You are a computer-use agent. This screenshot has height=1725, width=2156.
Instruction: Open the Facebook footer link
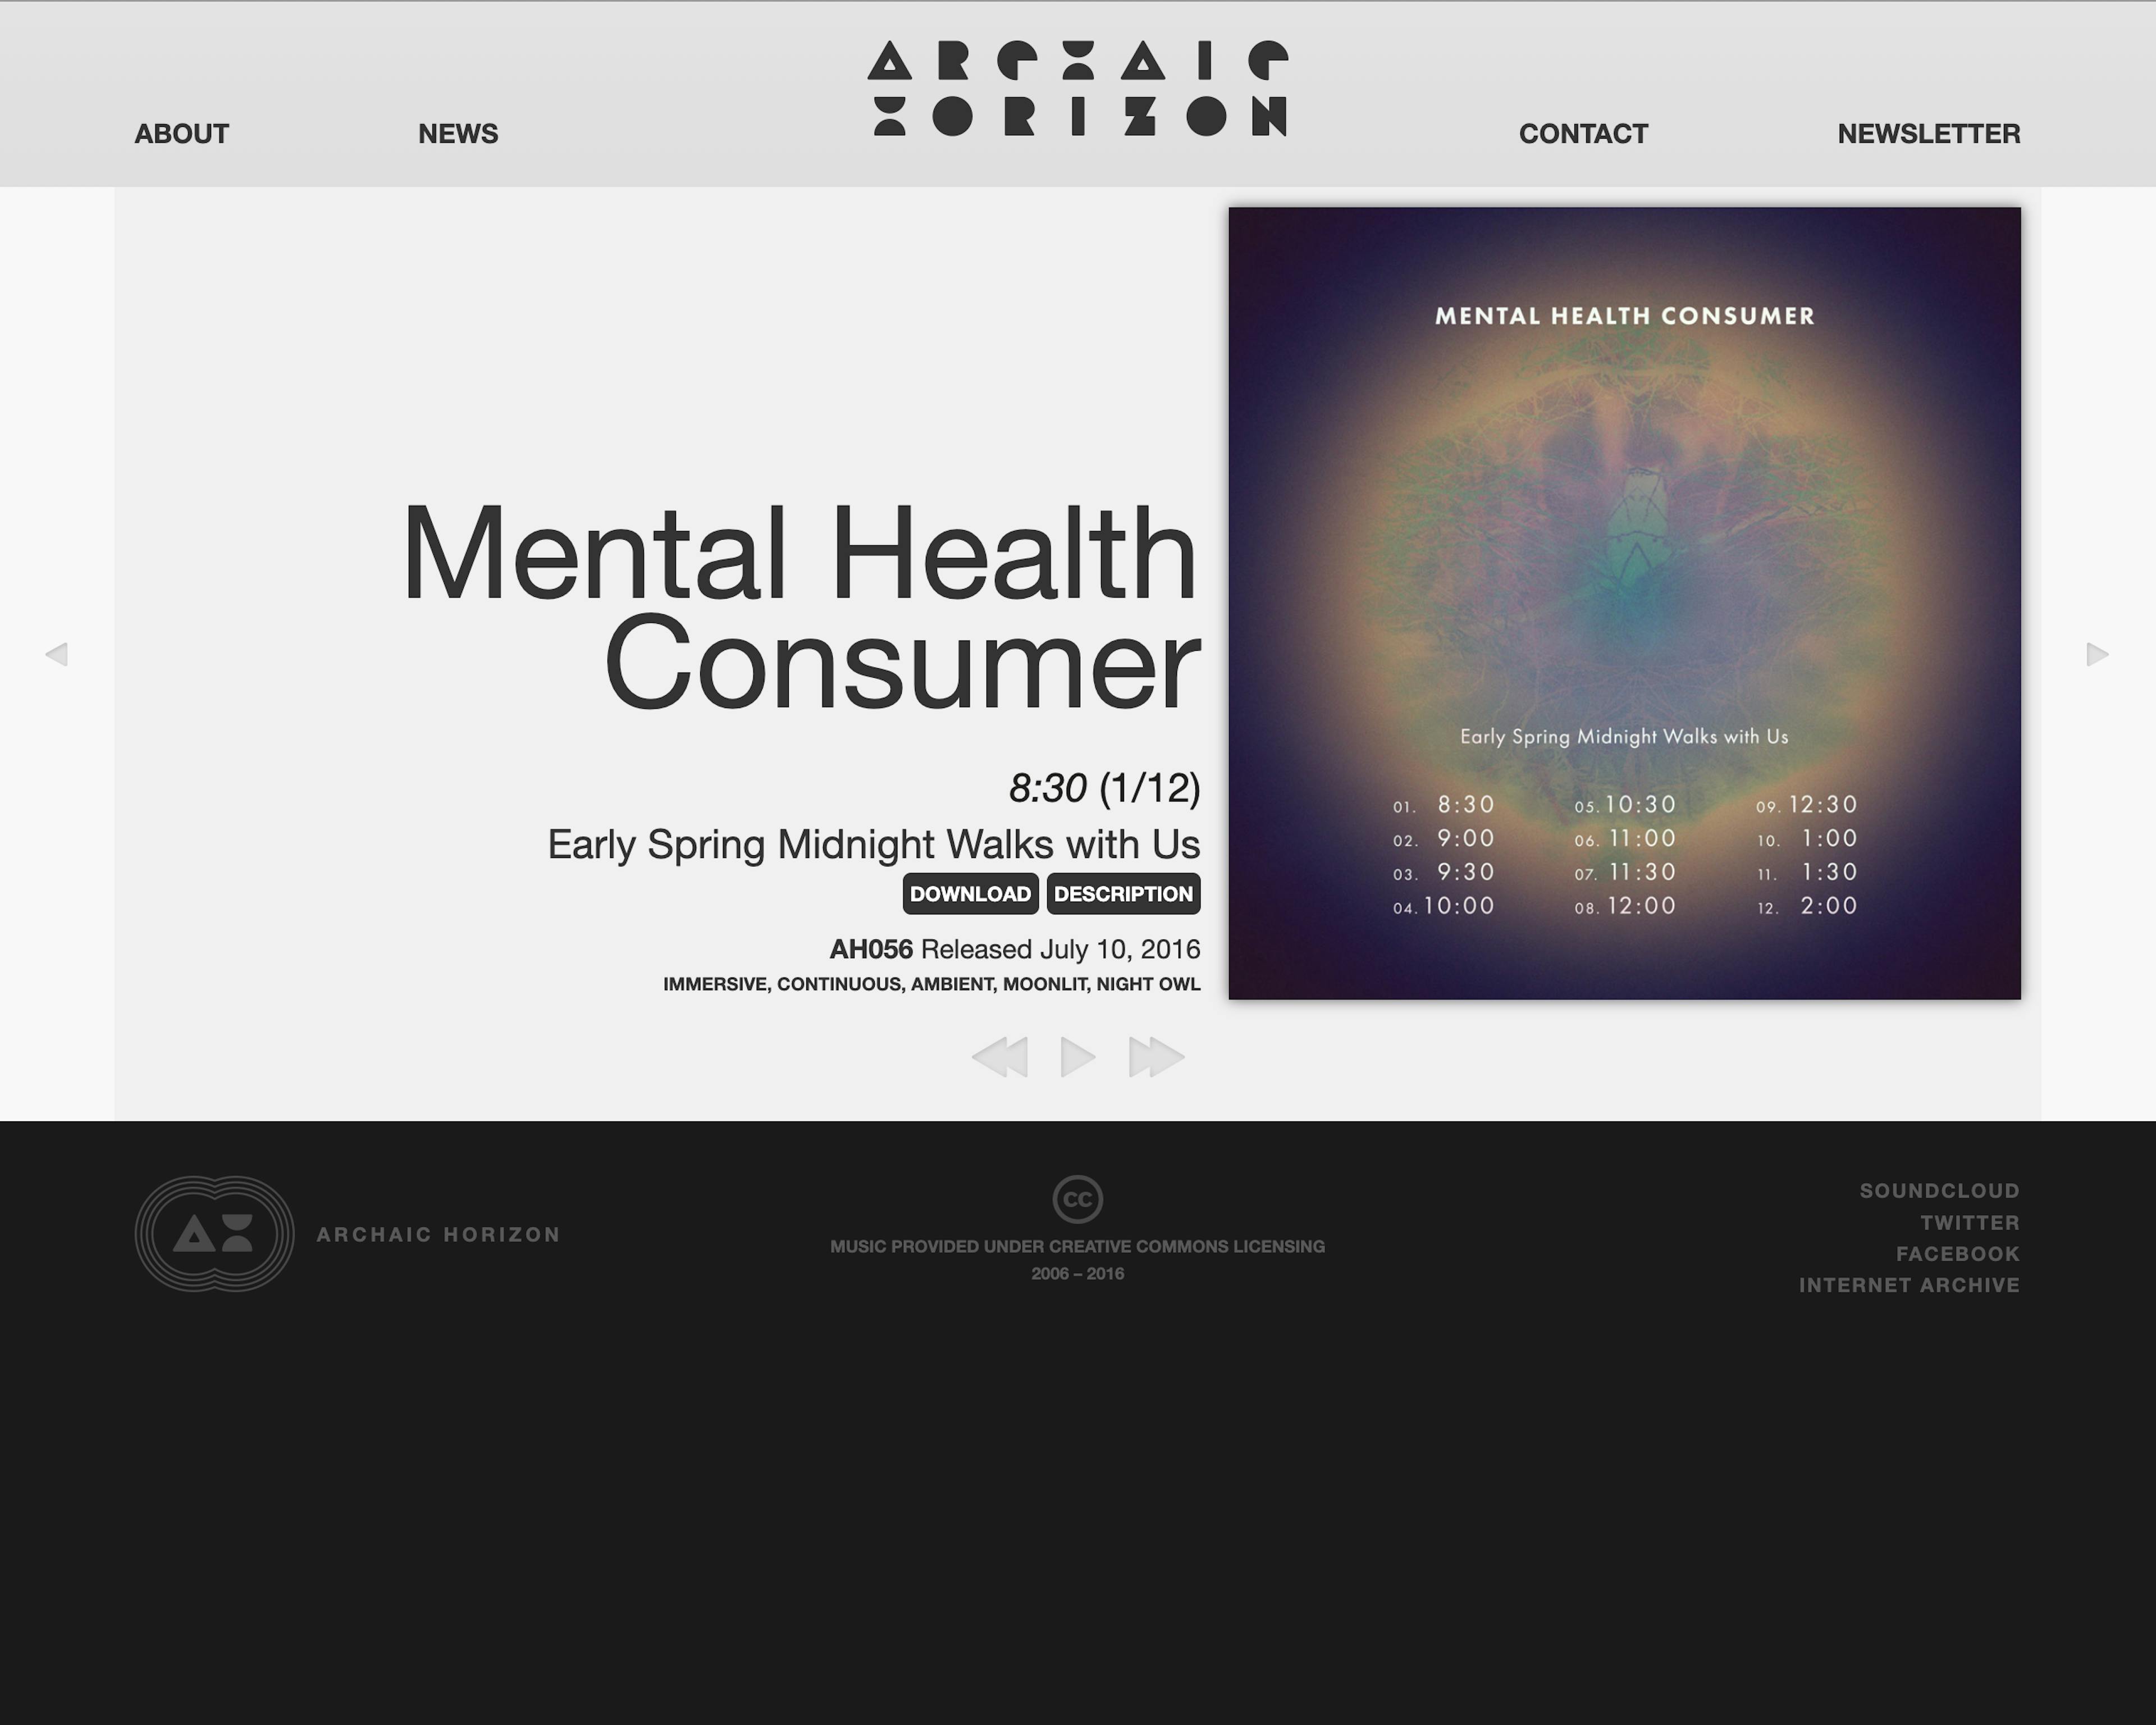(x=1957, y=1254)
